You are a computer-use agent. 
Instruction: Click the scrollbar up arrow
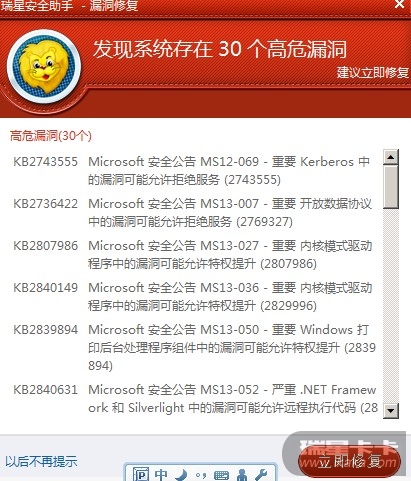click(391, 157)
